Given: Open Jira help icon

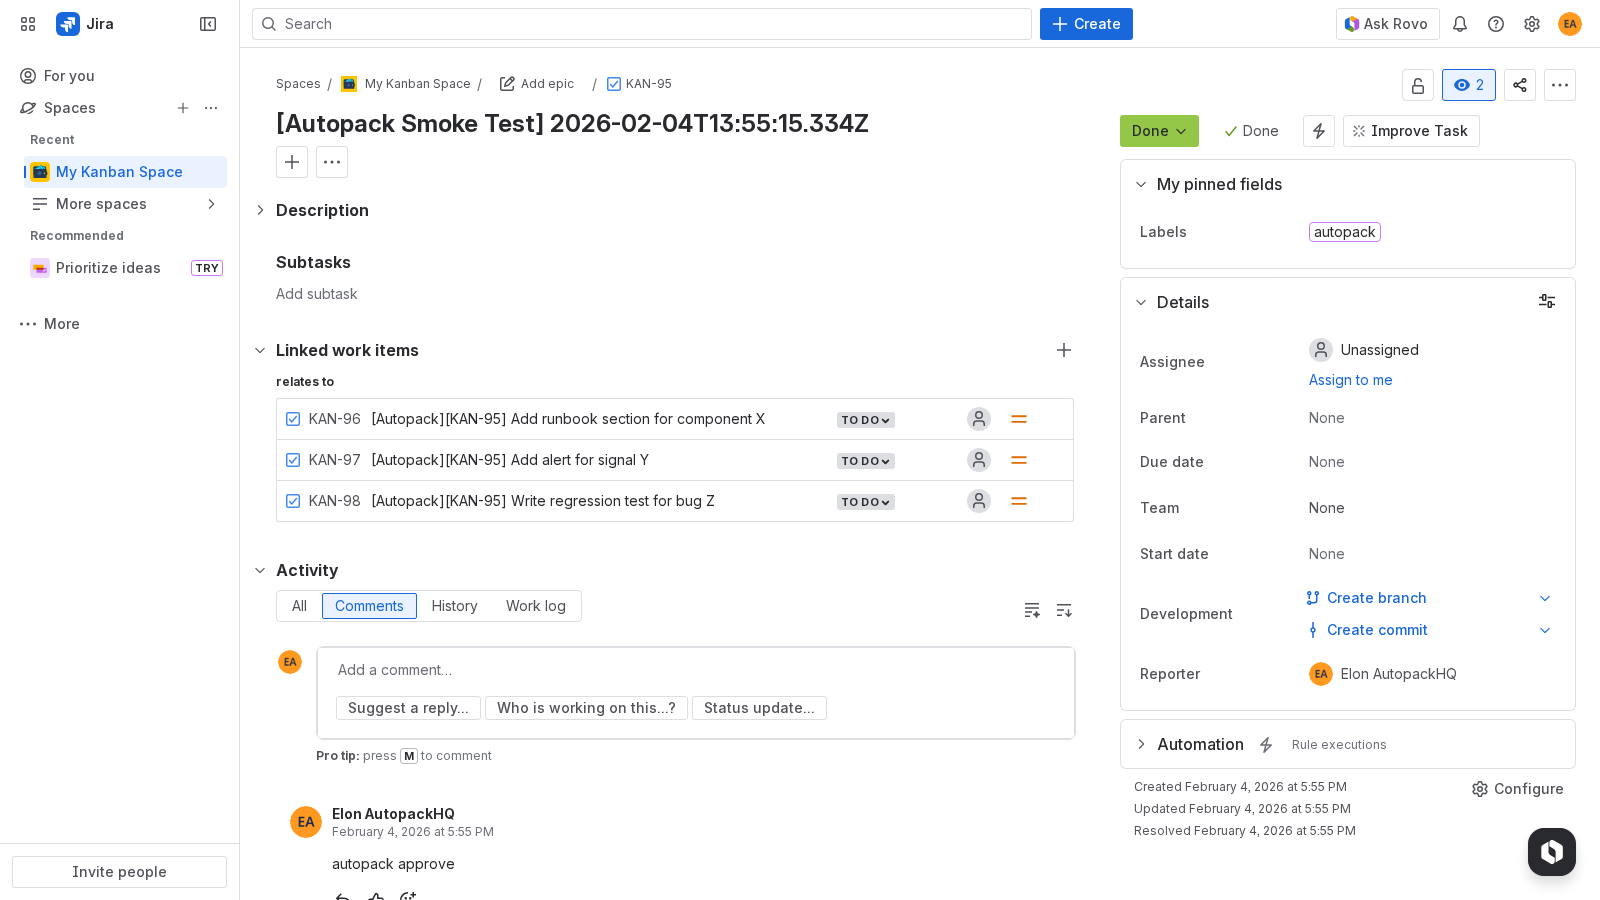Looking at the screenshot, I should [1496, 24].
